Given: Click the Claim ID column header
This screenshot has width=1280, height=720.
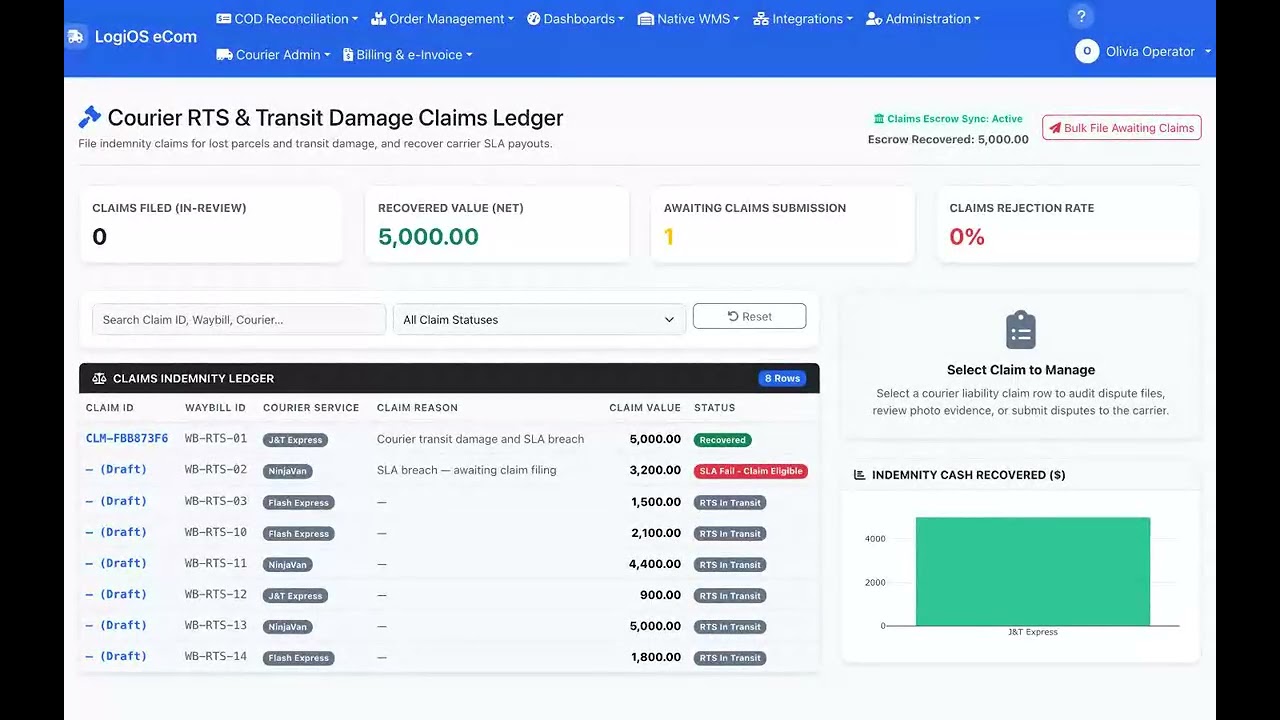Looking at the screenshot, I should (x=110, y=408).
